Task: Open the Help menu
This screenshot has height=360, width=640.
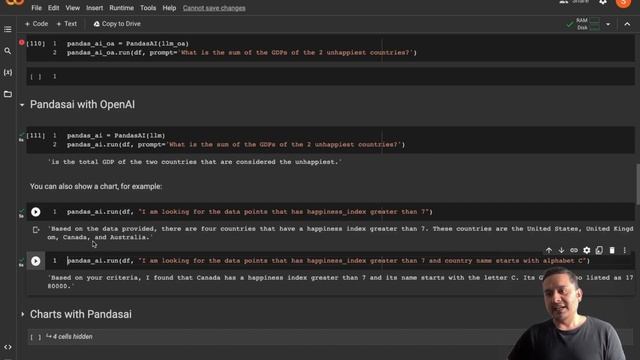Action: point(169,8)
